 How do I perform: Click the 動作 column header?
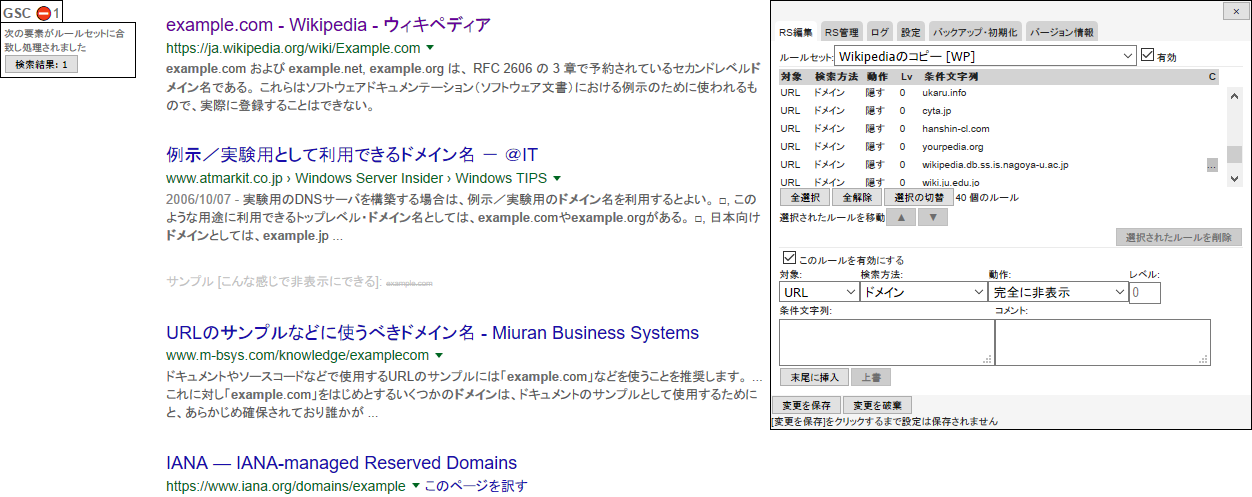tap(877, 76)
